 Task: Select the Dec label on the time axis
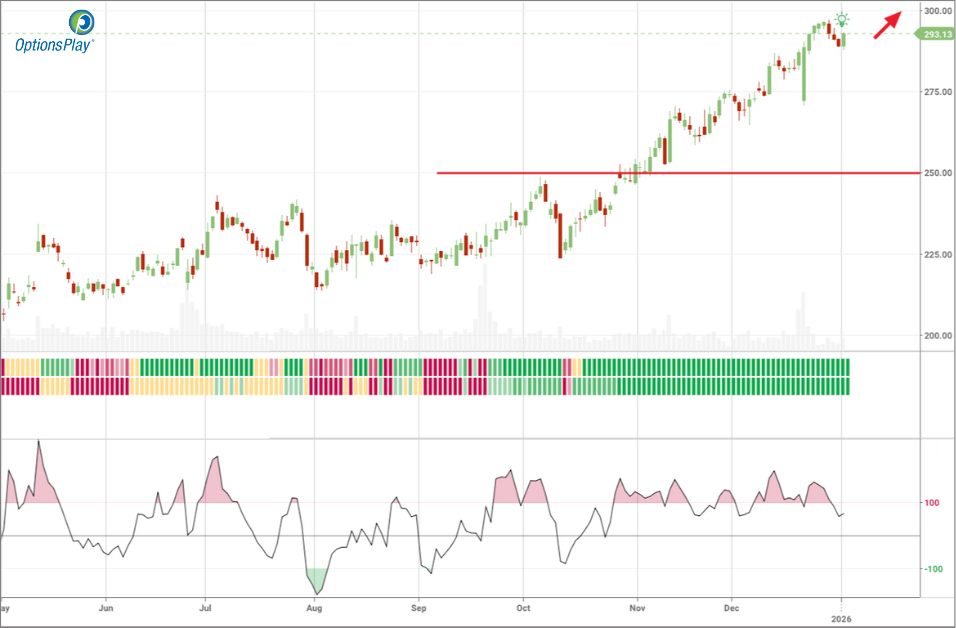click(x=731, y=607)
